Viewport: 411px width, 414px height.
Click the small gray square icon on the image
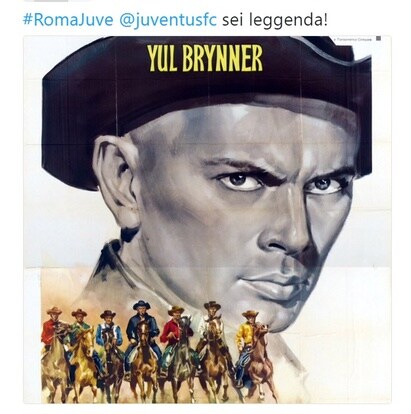tap(378, 39)
